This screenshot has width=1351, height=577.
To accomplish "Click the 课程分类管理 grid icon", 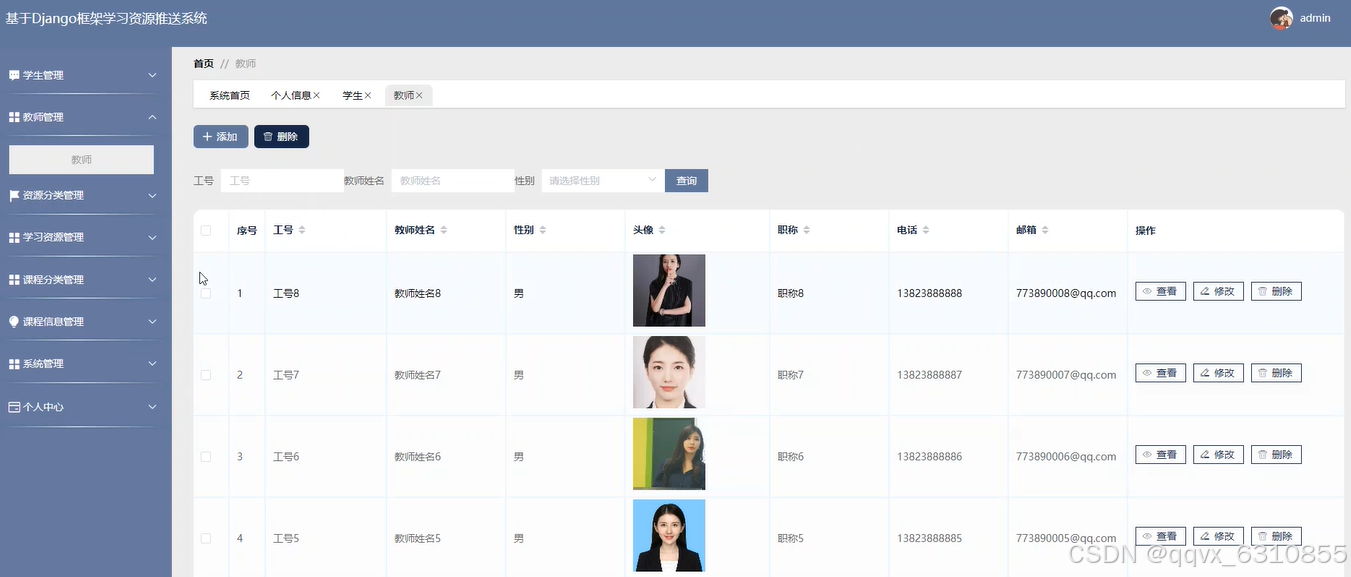I will point(14,279).
